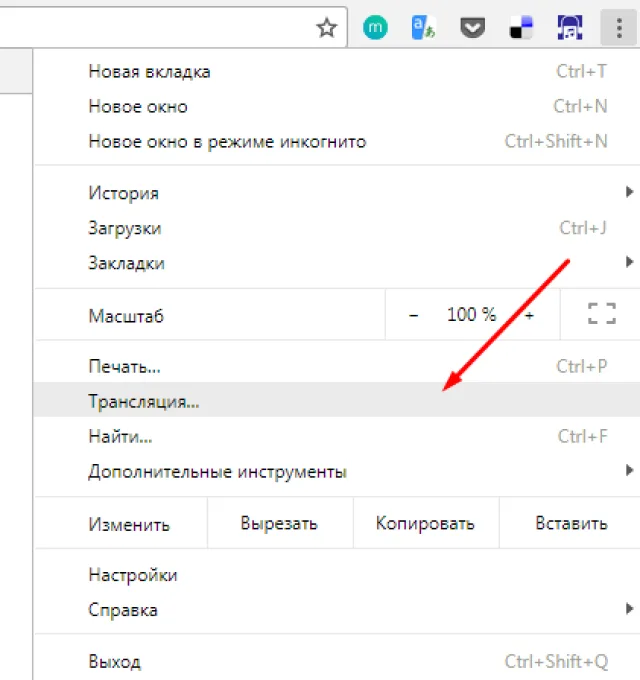Choose 'Новое окно' from the menu
The width and height of the screenshot is (640, 680).
[x=337, y=107]
